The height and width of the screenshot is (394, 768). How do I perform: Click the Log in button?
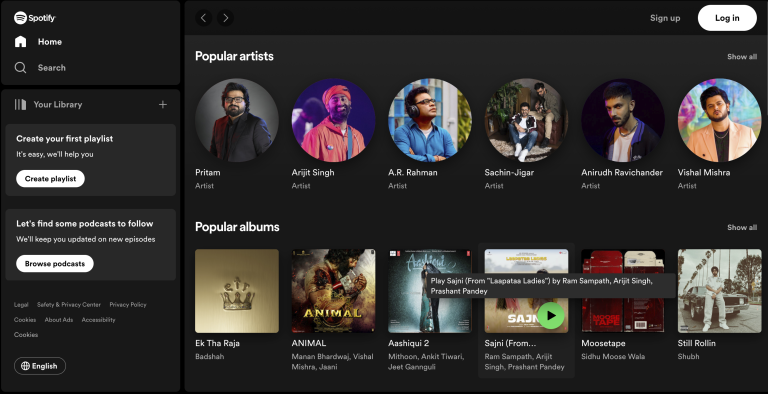tap(727, 18)
